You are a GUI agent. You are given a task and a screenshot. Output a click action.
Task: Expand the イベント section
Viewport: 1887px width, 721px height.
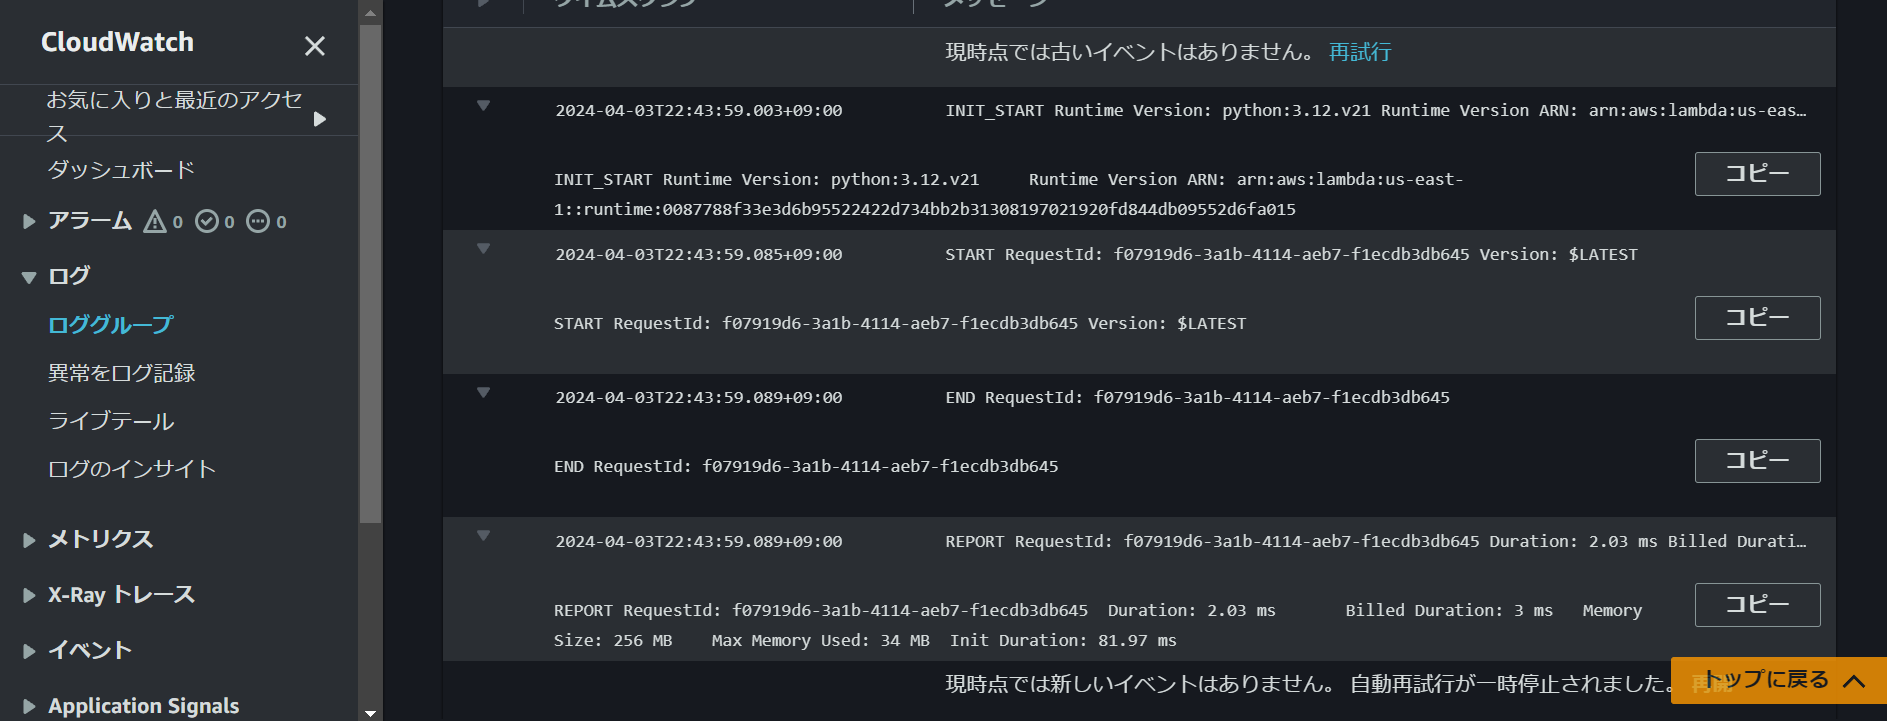(29, 651)
